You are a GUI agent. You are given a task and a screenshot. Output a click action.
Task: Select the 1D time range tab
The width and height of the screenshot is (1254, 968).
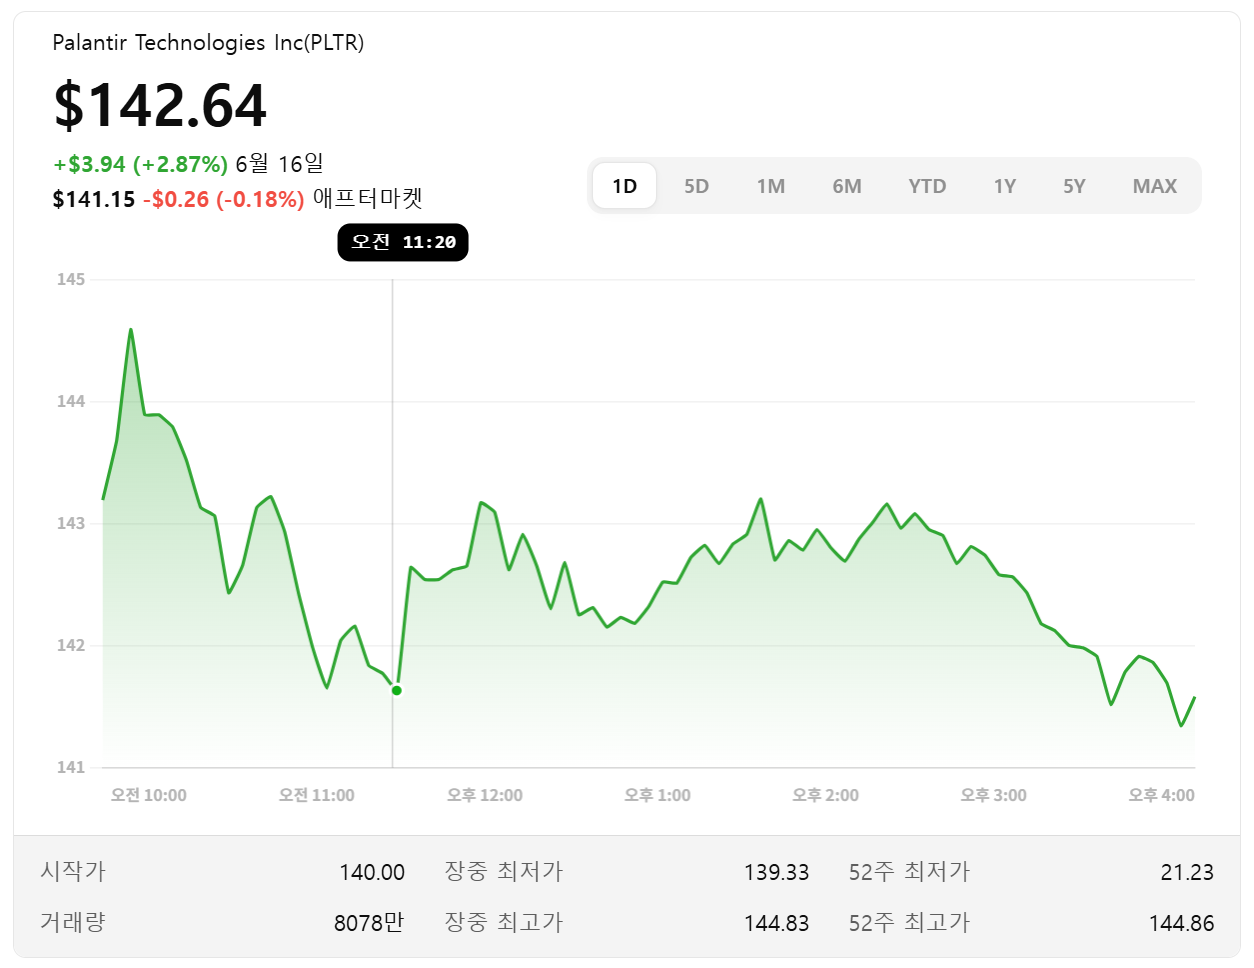tap(624, 185)
